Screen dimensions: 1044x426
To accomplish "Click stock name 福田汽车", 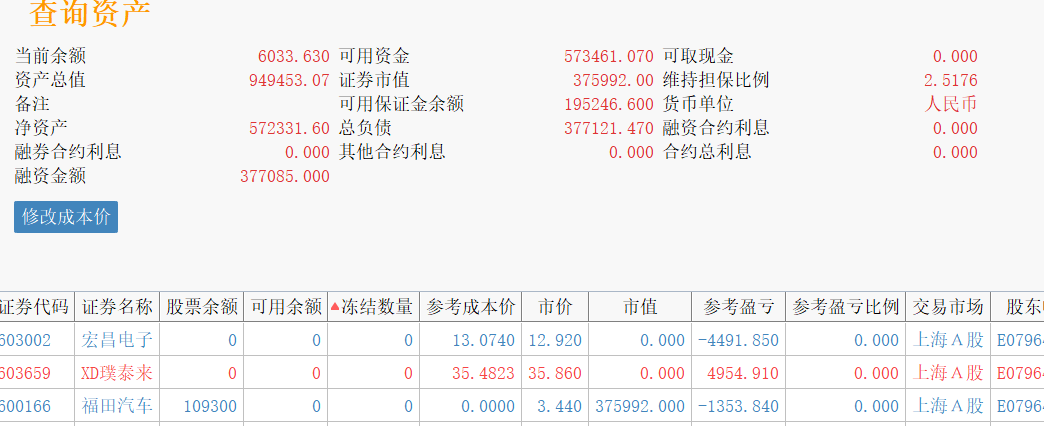I will 117,405.
